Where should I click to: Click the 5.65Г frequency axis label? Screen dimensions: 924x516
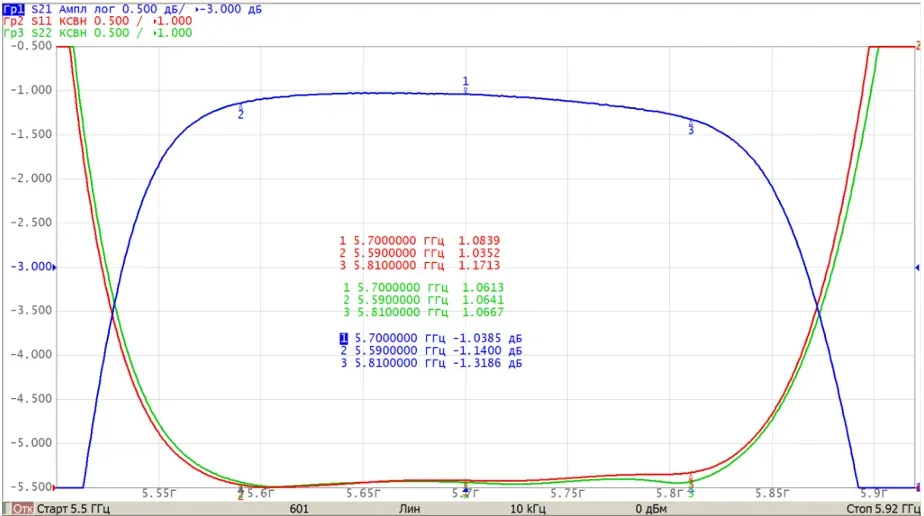coord(364,494)
